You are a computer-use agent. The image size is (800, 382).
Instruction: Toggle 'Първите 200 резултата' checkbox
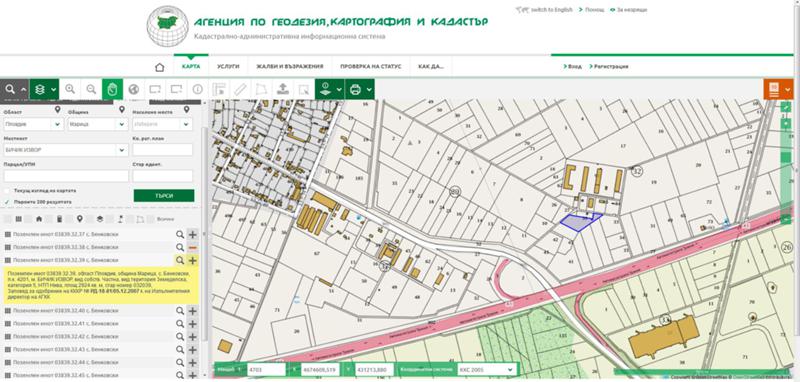point(7,202)
